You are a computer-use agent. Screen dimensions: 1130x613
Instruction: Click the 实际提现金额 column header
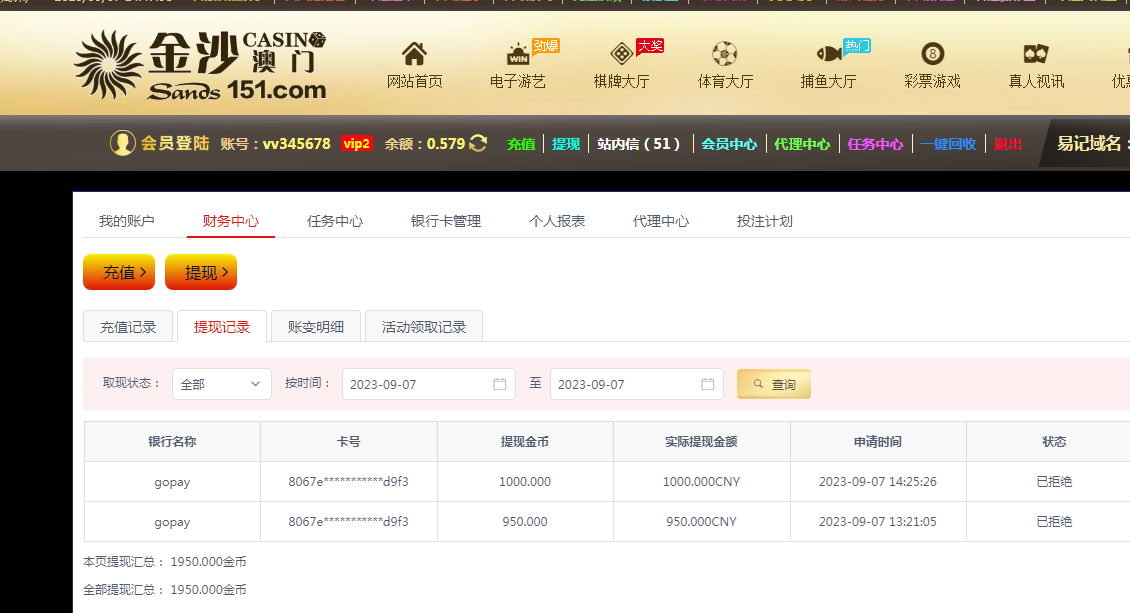pyautogui.click(x=702, y=442)
